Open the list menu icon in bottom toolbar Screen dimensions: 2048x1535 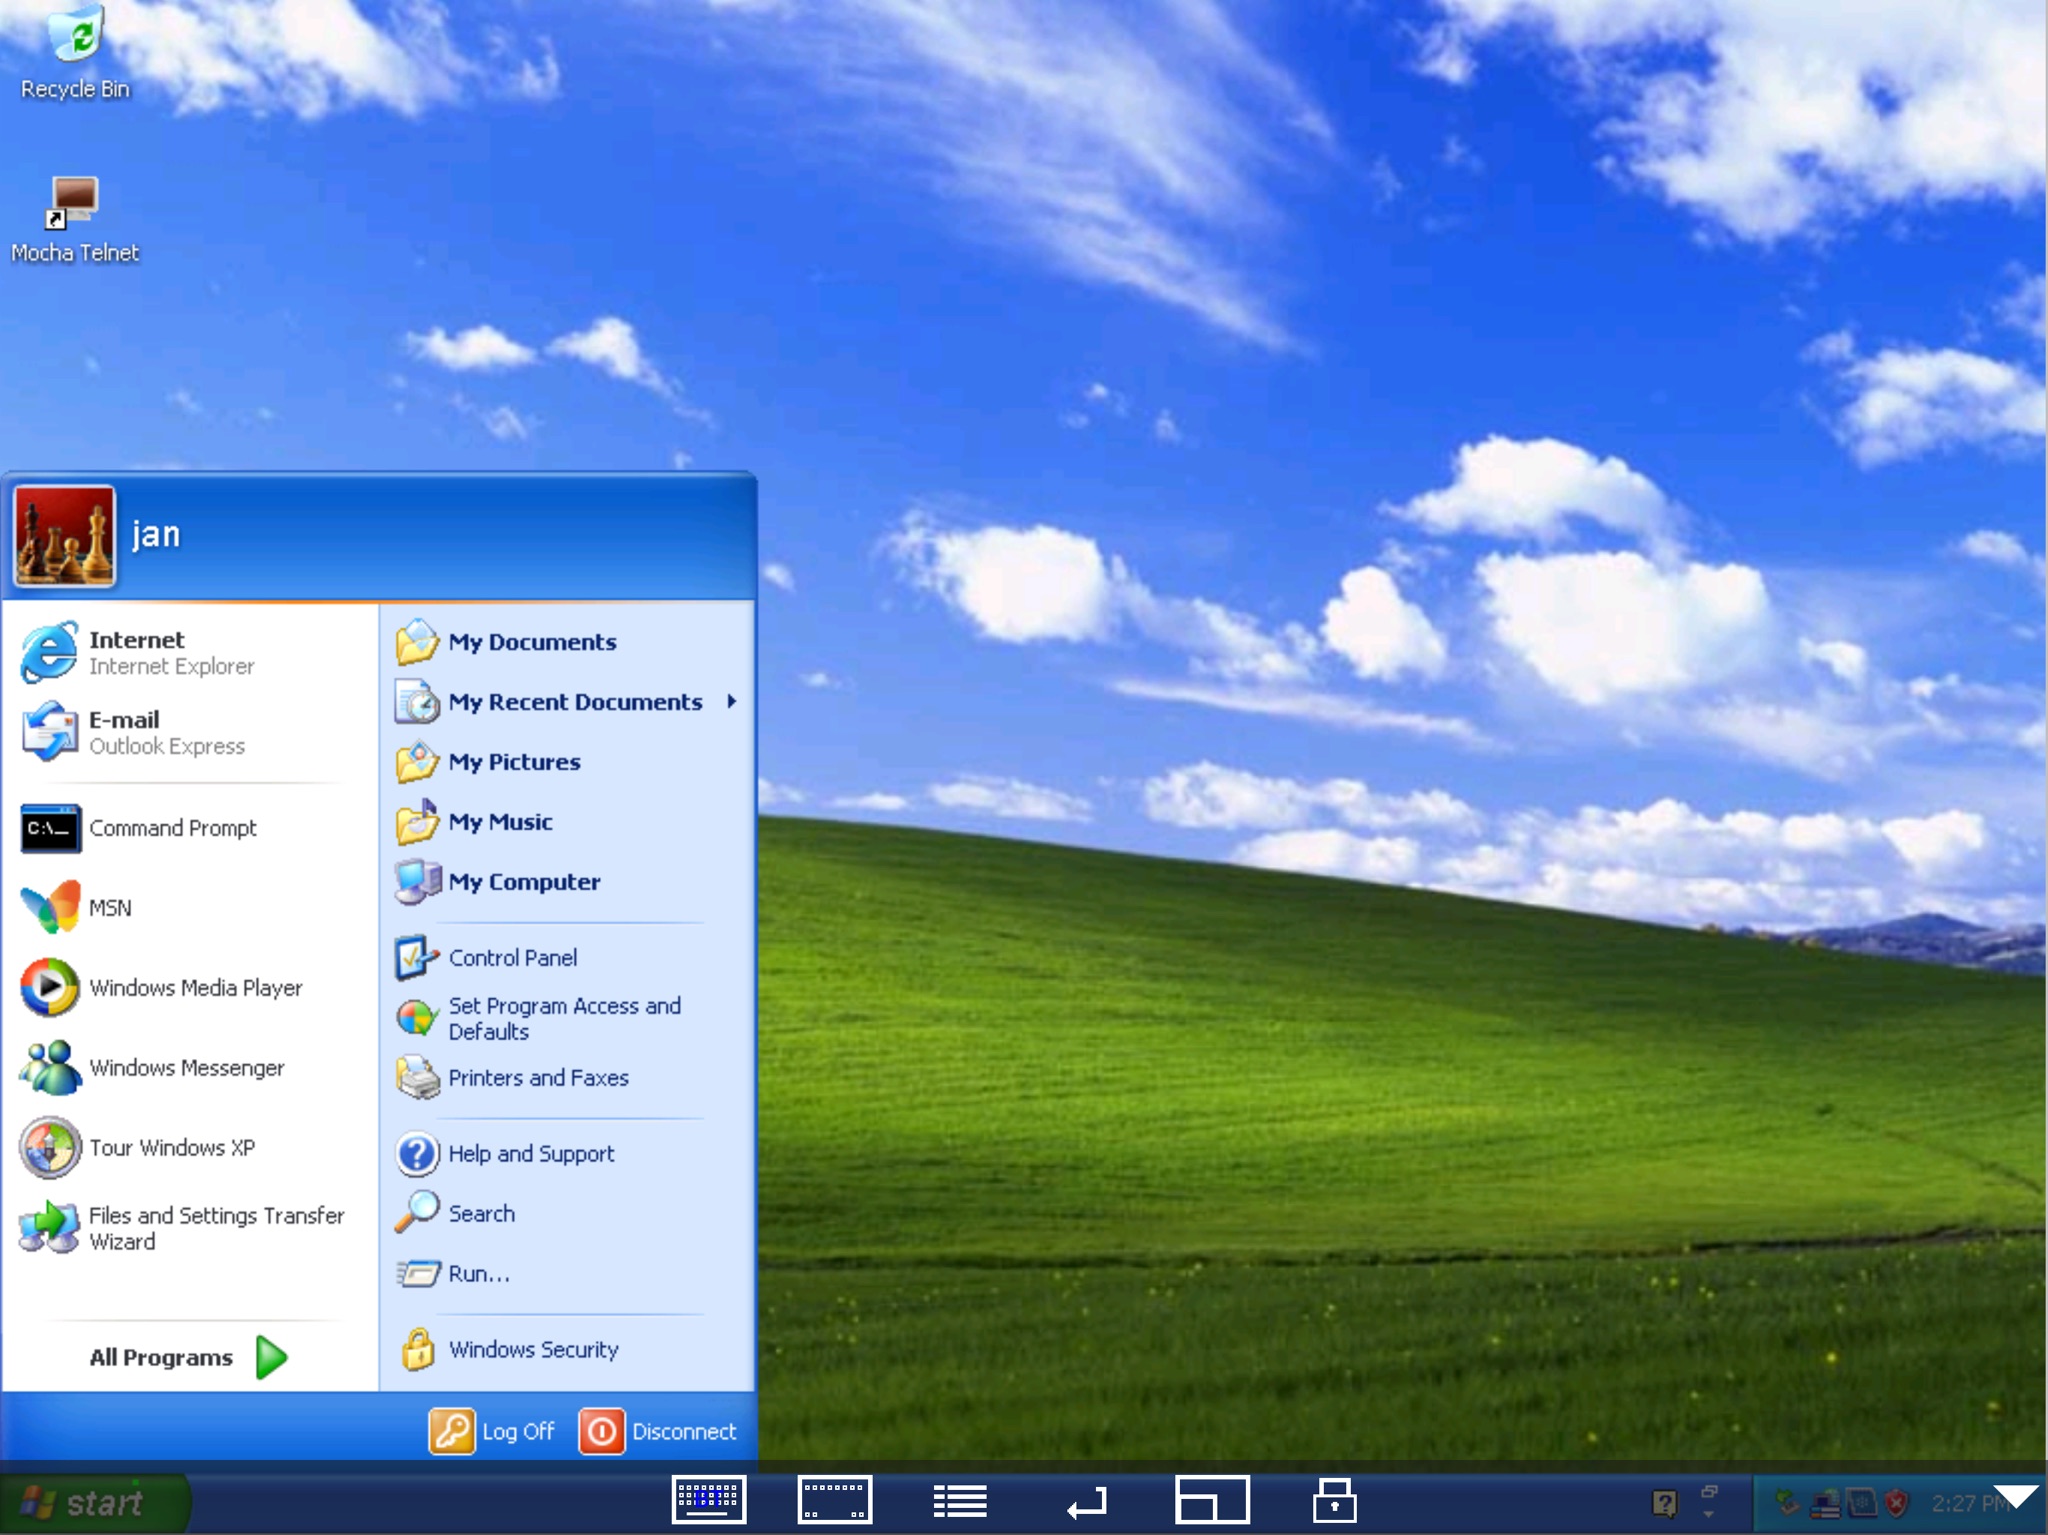(960, 1501)
